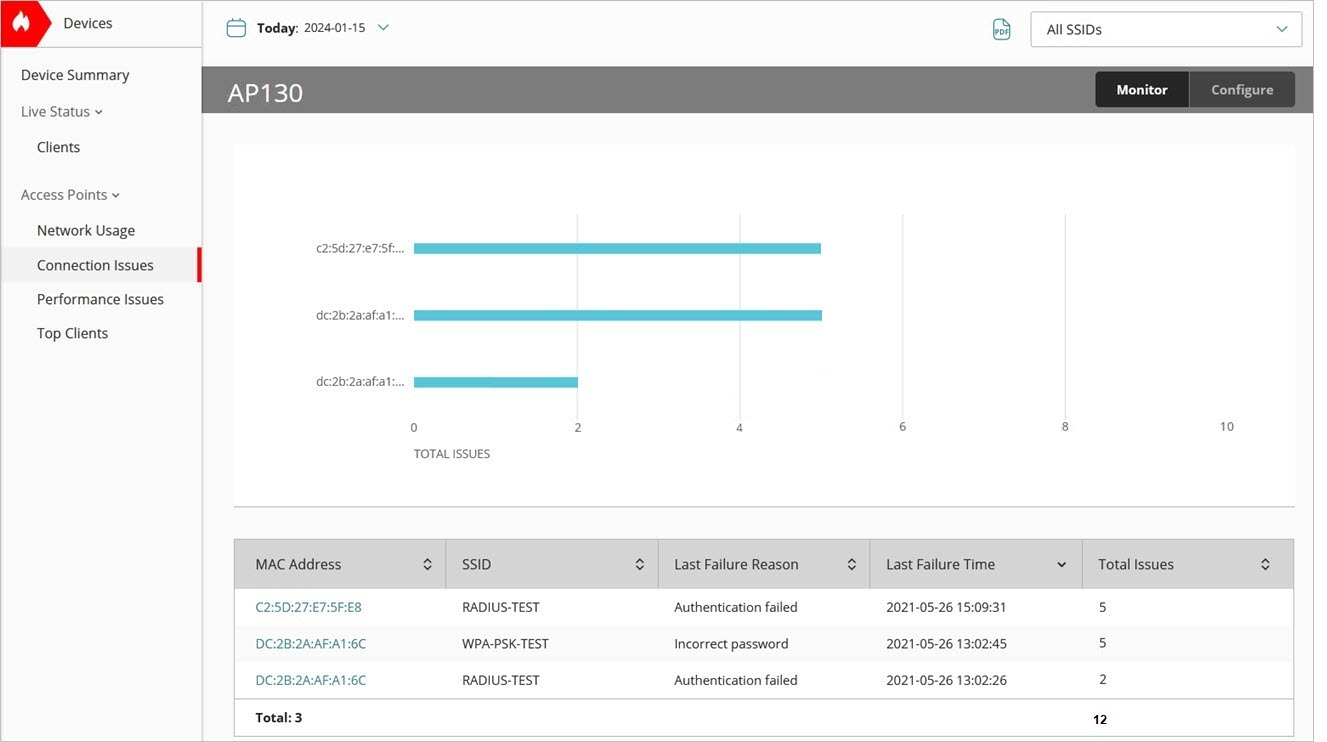Activate the Monitor view toggle
Viewport: 1327px width, 742px height.
click(1141, 89)
